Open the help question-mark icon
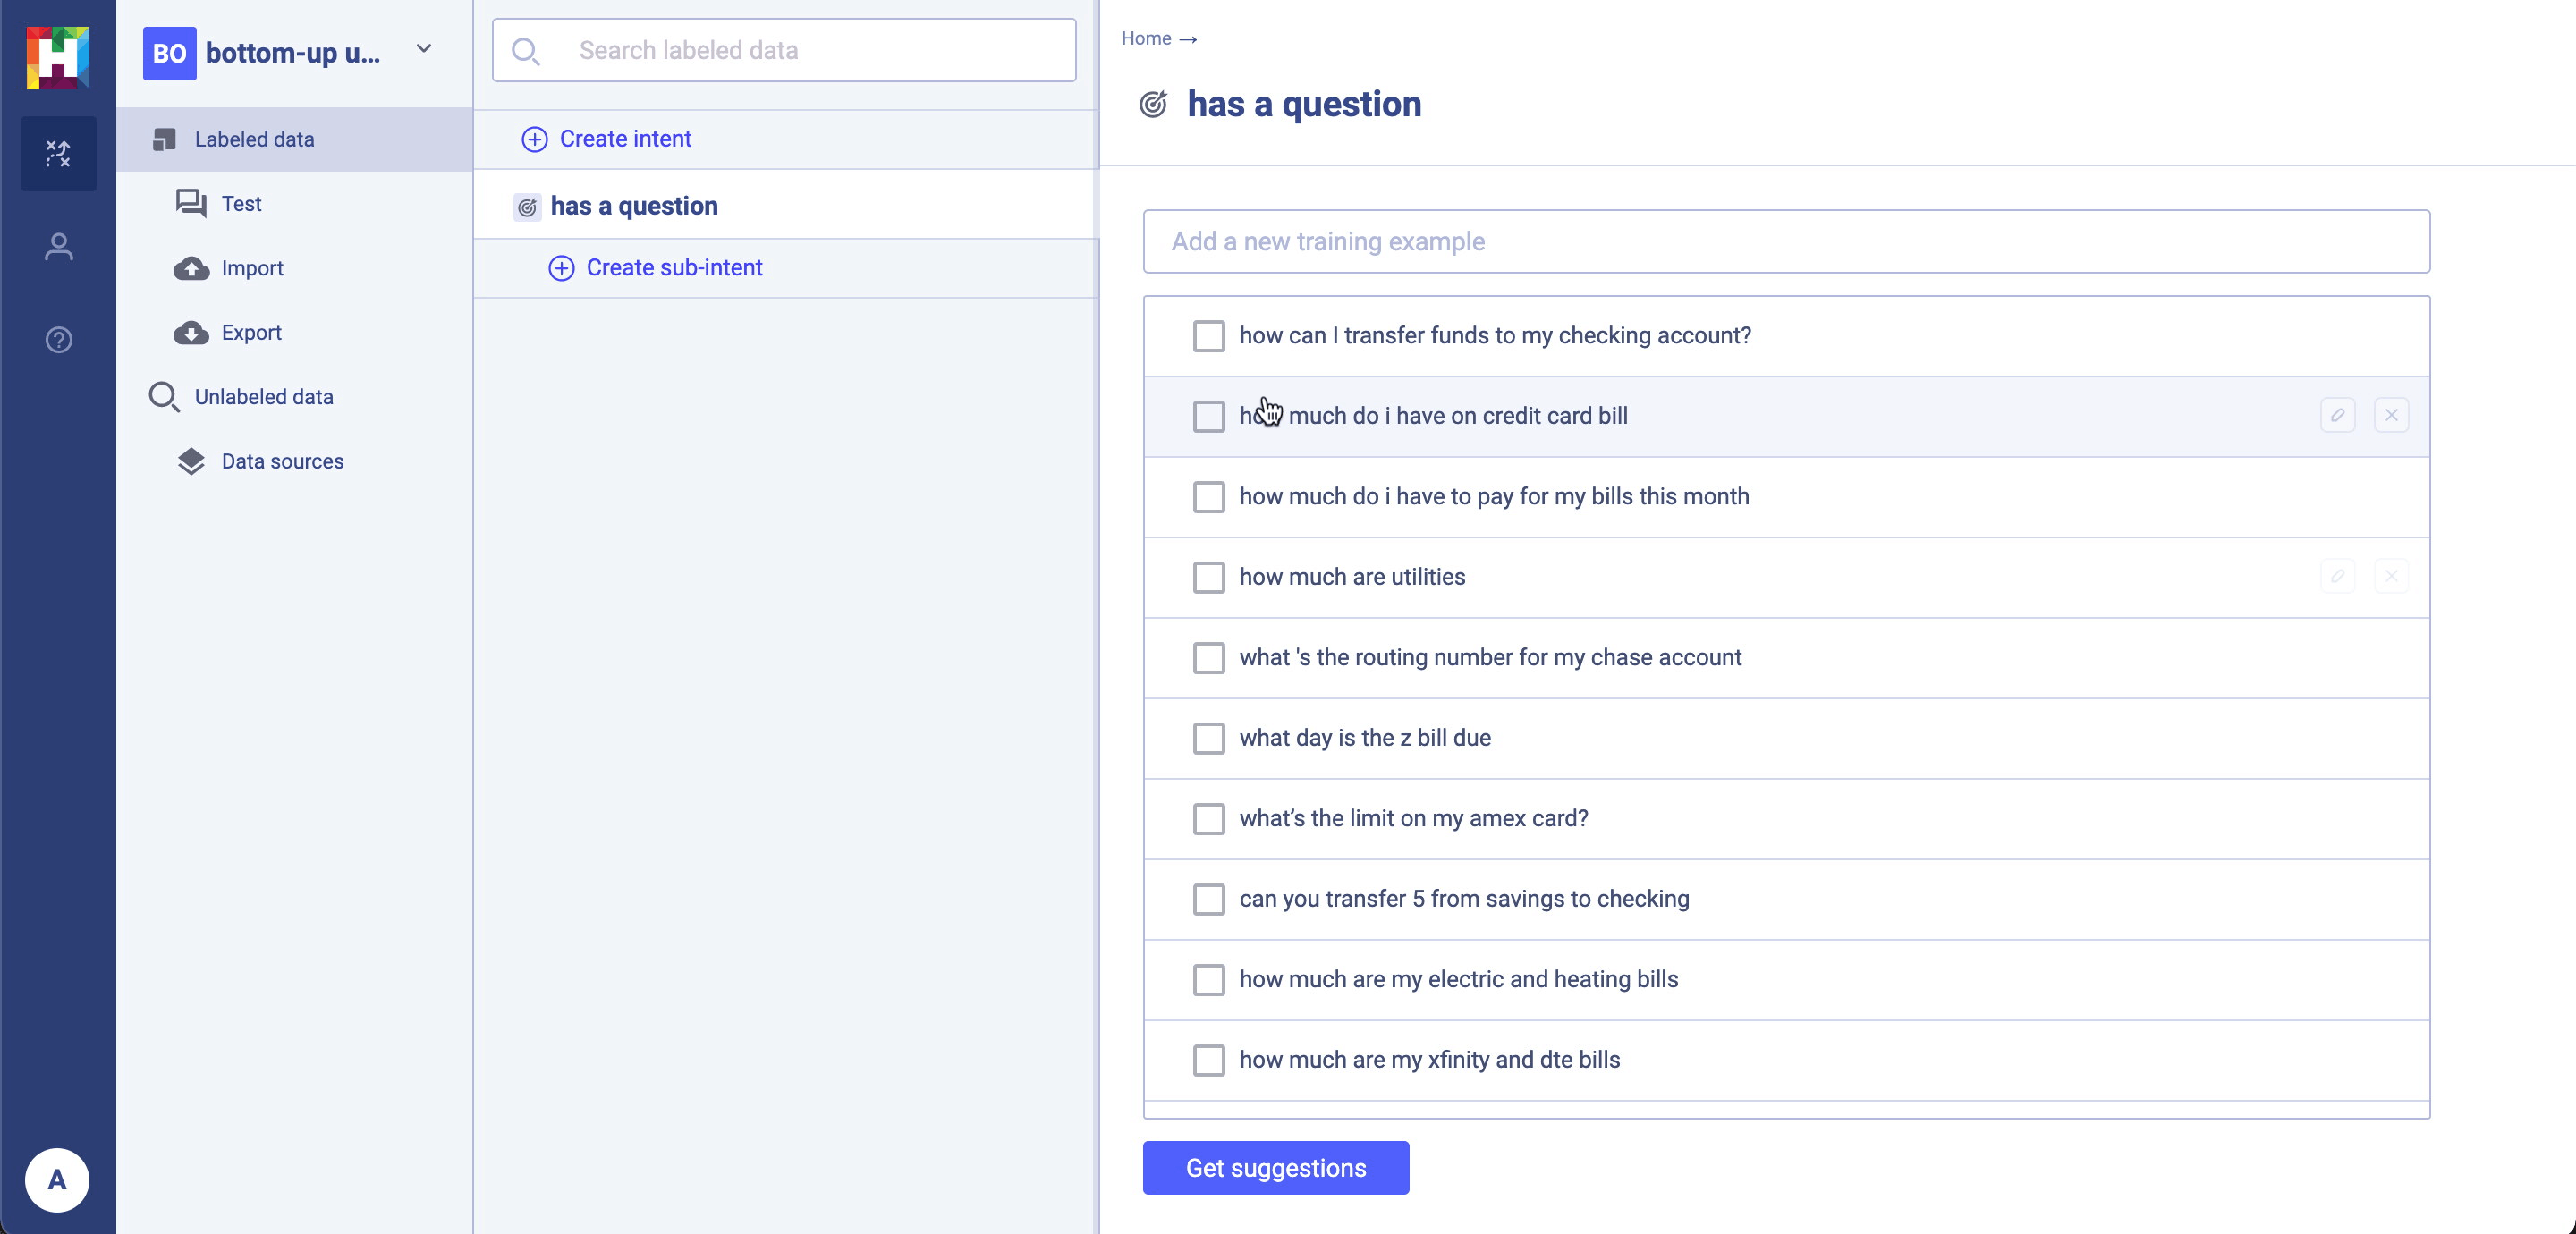This screenshot has width=2576, height=1234. (58, 340)
